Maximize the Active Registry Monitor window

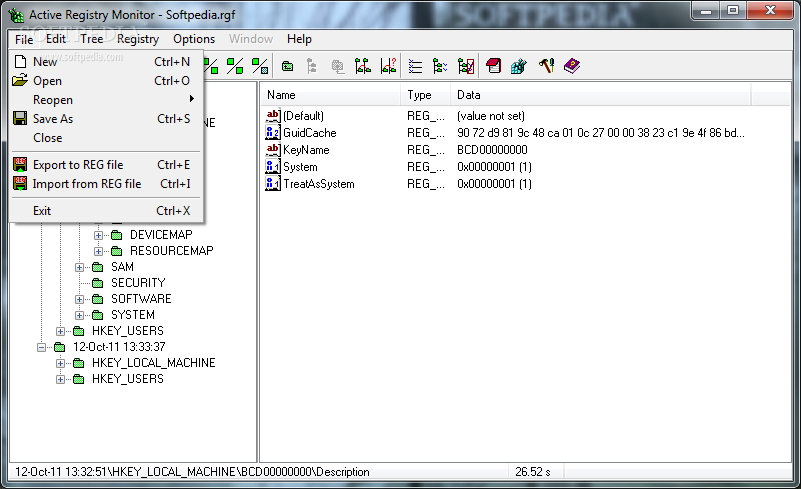click(733, 10)
